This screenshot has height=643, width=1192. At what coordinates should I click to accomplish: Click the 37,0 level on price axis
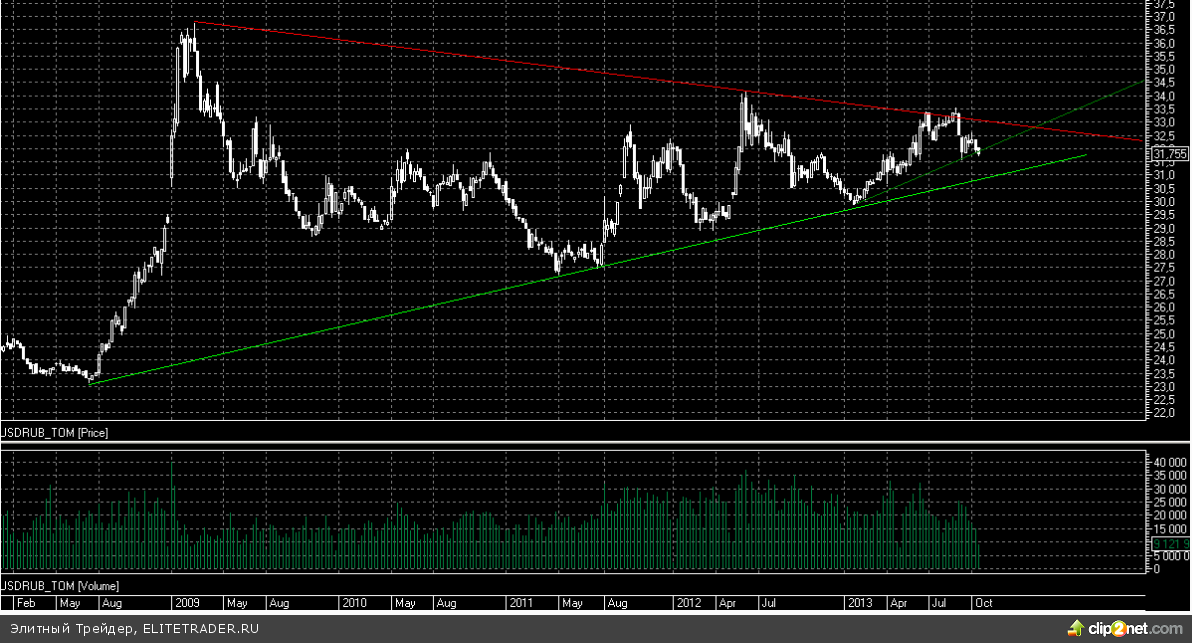1164,17
